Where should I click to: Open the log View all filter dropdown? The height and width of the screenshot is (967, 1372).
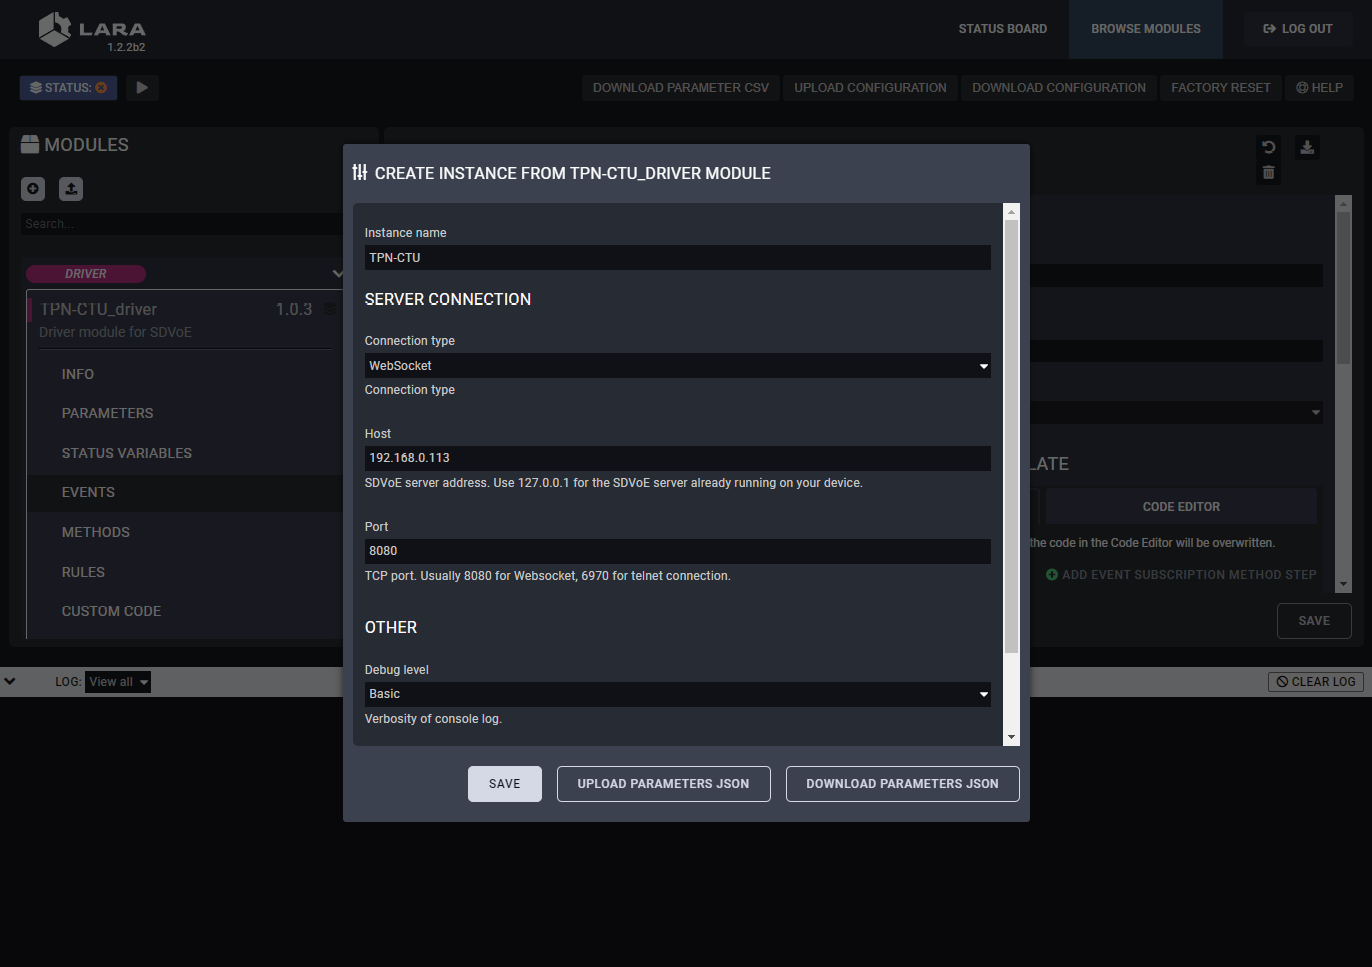[118, 682]
